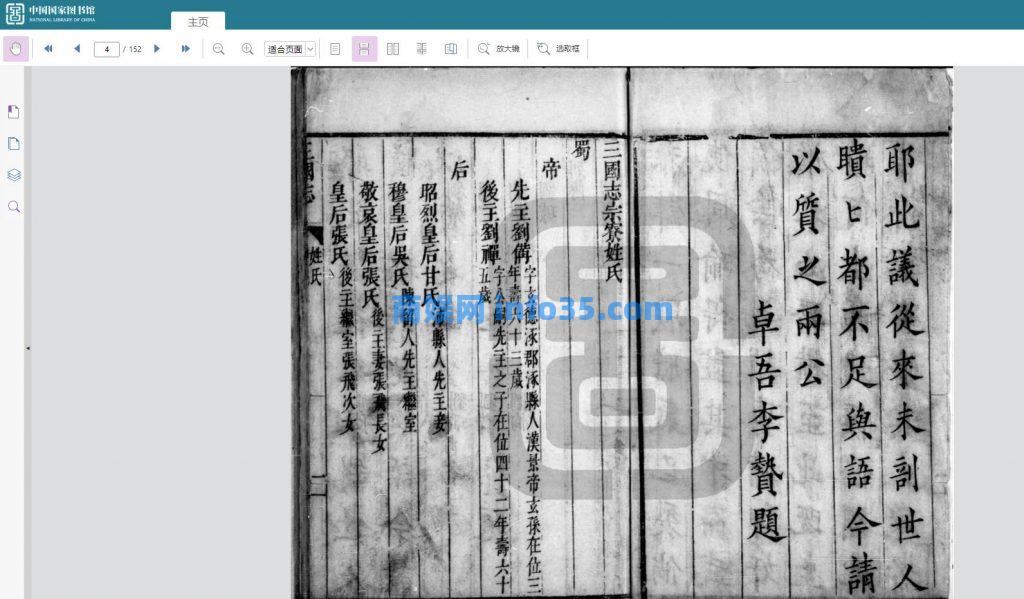Click the zoom in magnifier icon
1024x599 pixels.
(247, 48)
